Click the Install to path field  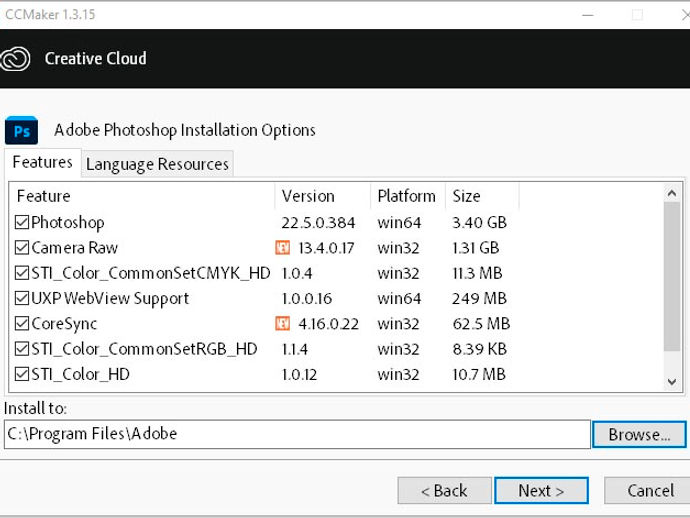click(x=297, y=434)
